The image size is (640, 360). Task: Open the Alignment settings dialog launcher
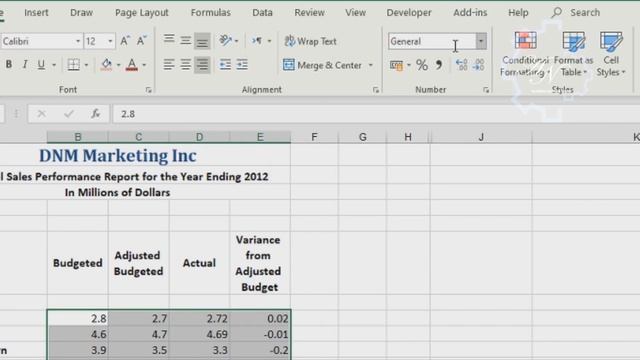tap(376, 90)
